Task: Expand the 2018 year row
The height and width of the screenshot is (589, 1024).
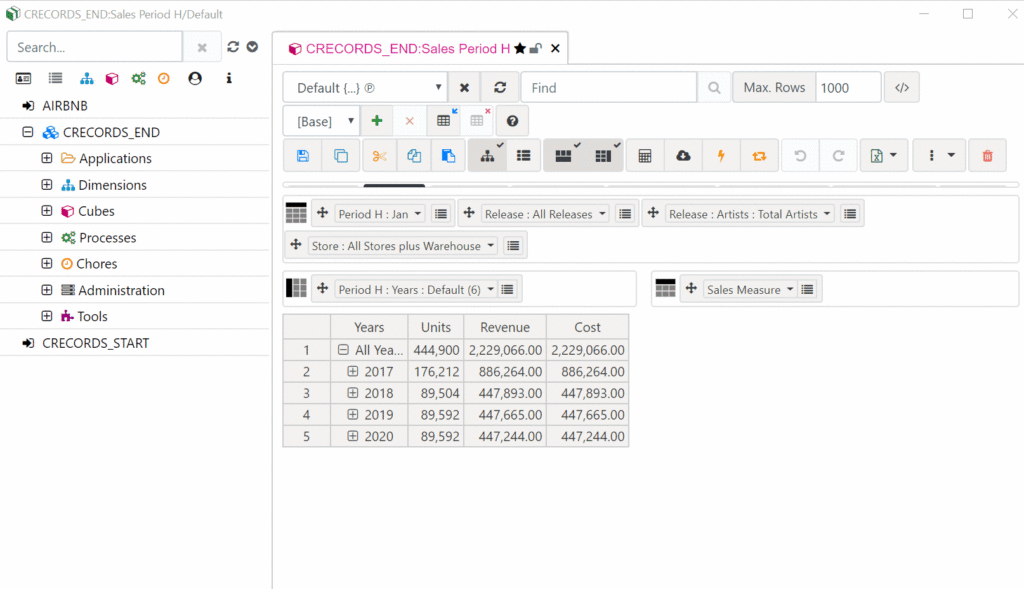Action: click(353, 393)
